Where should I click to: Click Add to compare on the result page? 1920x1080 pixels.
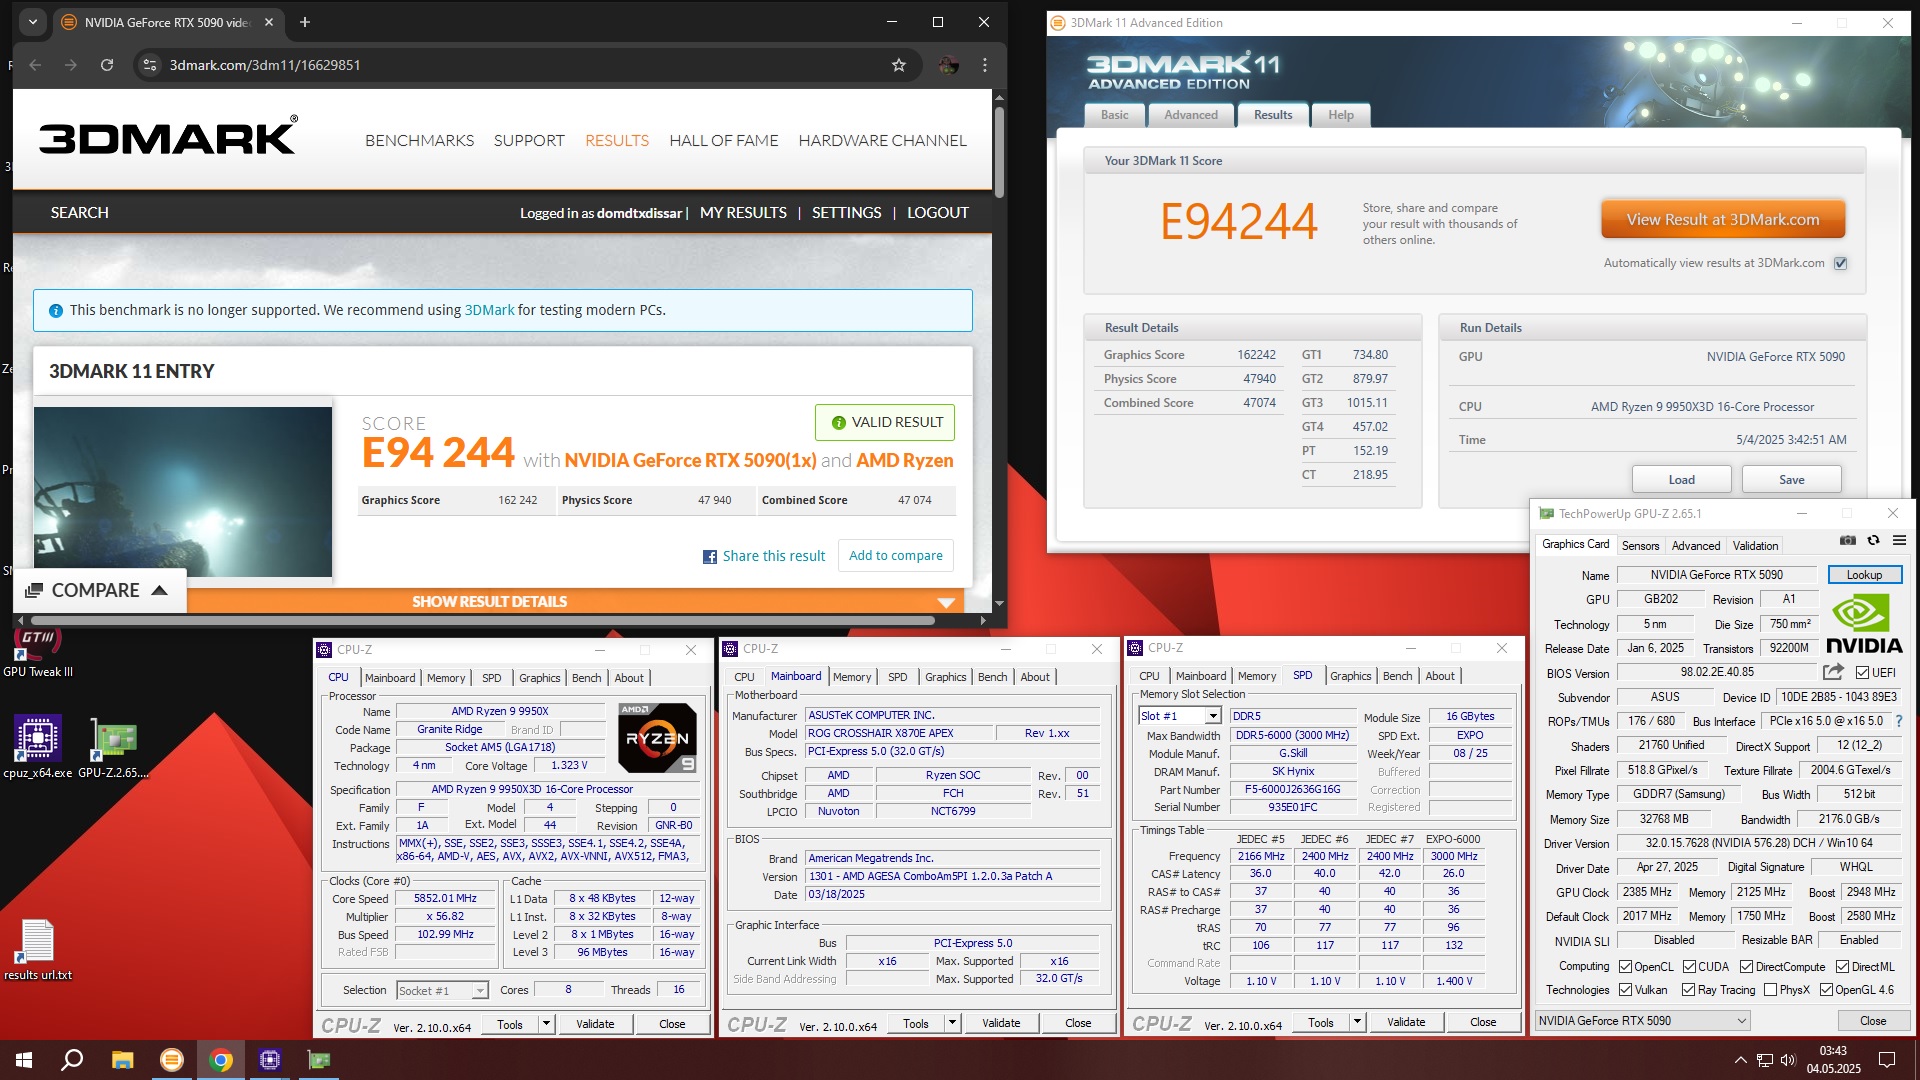(x=895, y=556)
